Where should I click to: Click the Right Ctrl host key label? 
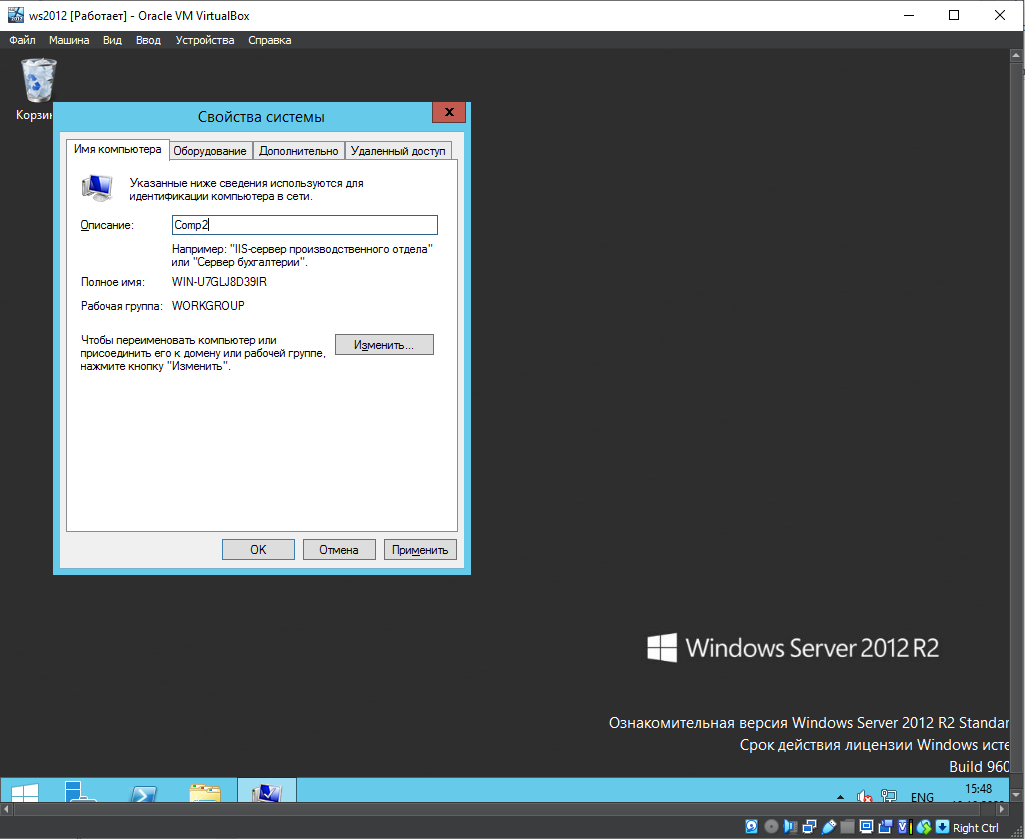click(x=975, y=828)
